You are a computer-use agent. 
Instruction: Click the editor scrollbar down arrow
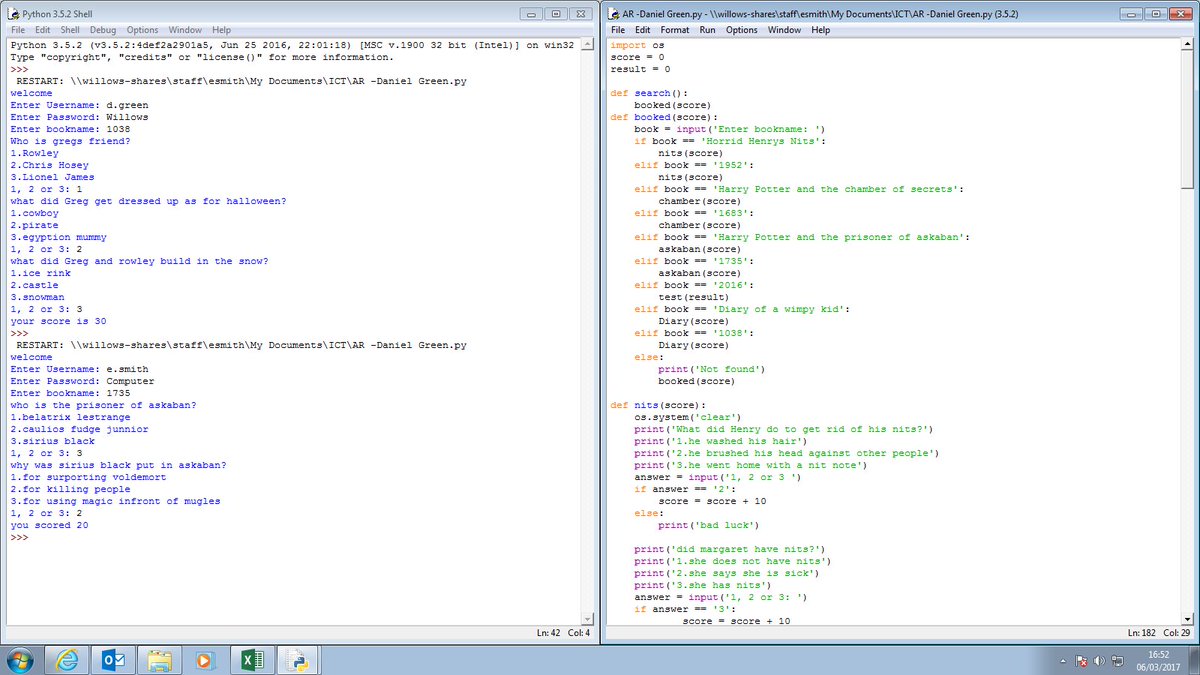coord(1188,620)
